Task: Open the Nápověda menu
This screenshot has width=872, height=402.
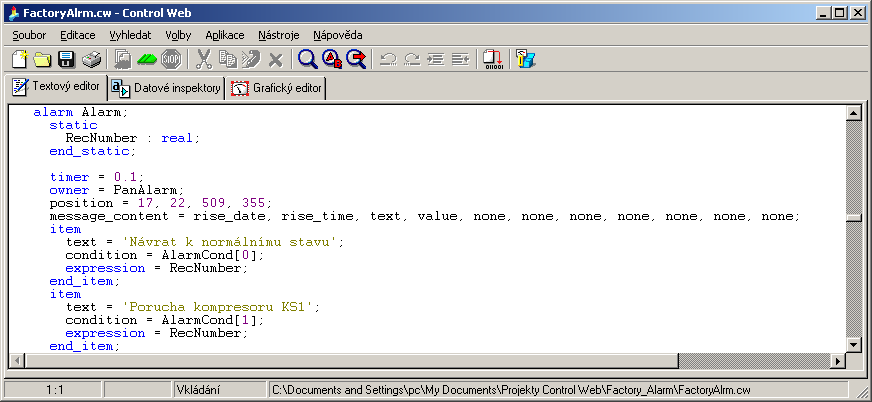Action: (337, 34)
